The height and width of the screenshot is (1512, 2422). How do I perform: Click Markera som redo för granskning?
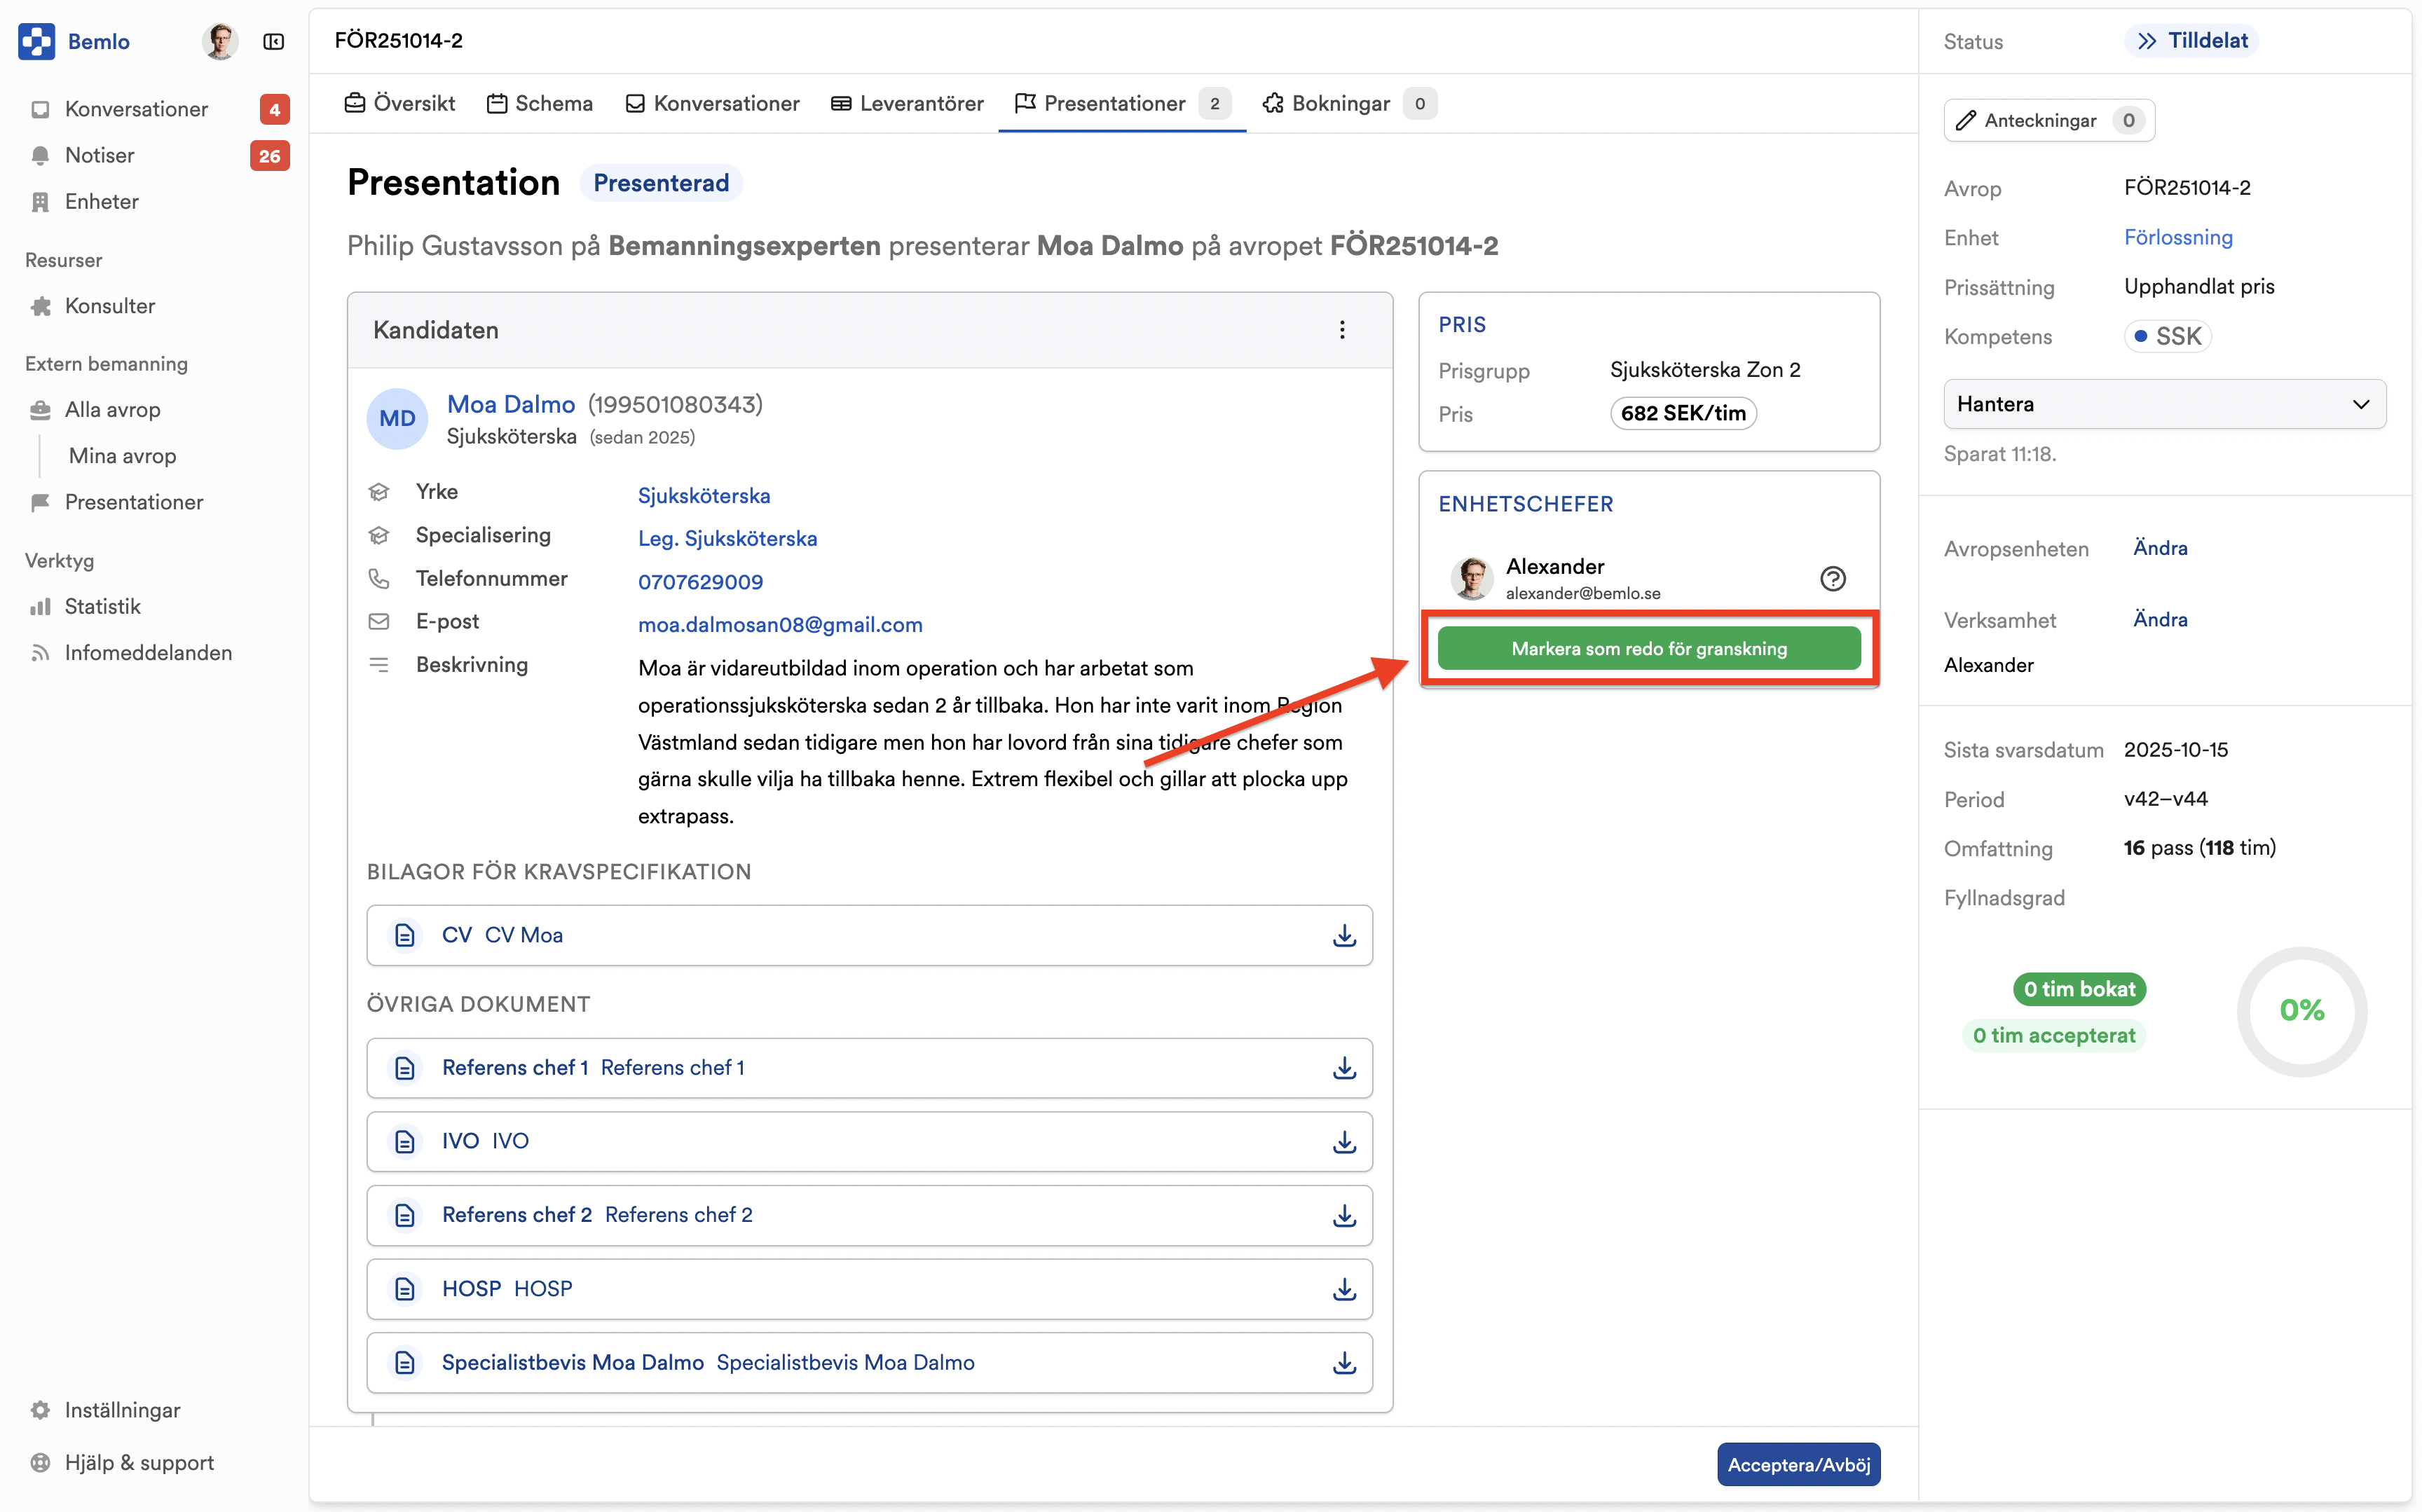click(1649, 648)
